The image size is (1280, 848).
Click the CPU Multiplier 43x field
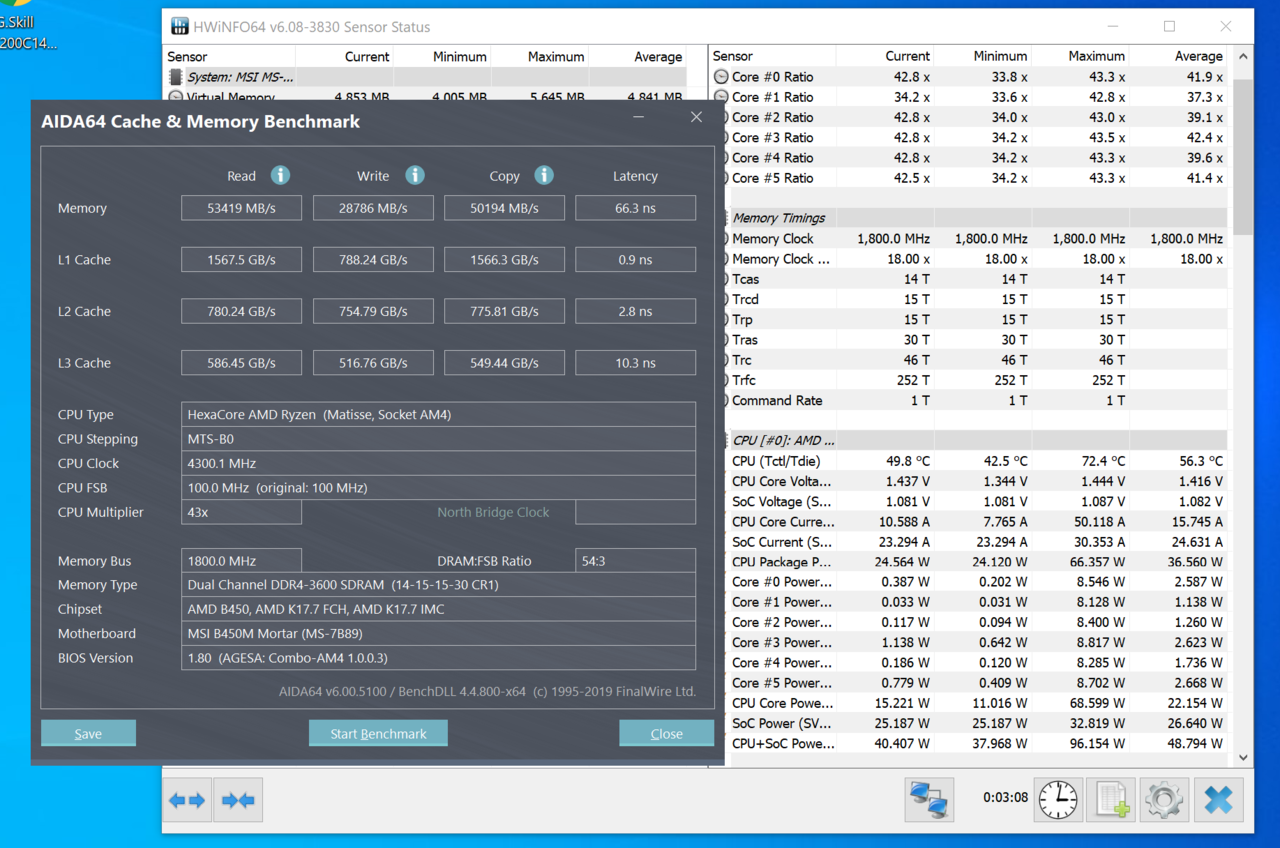241,512
